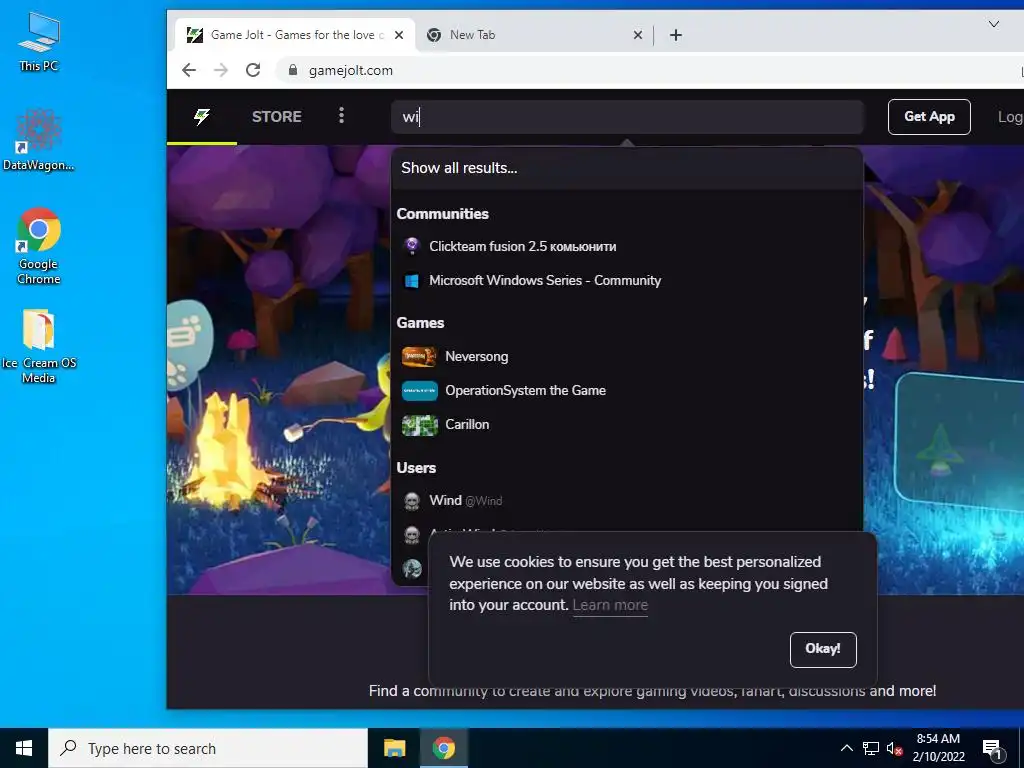Close the Game Jolt tab
The width and height of the screenshot is (1024, 768).
click(x=400, y=35)
